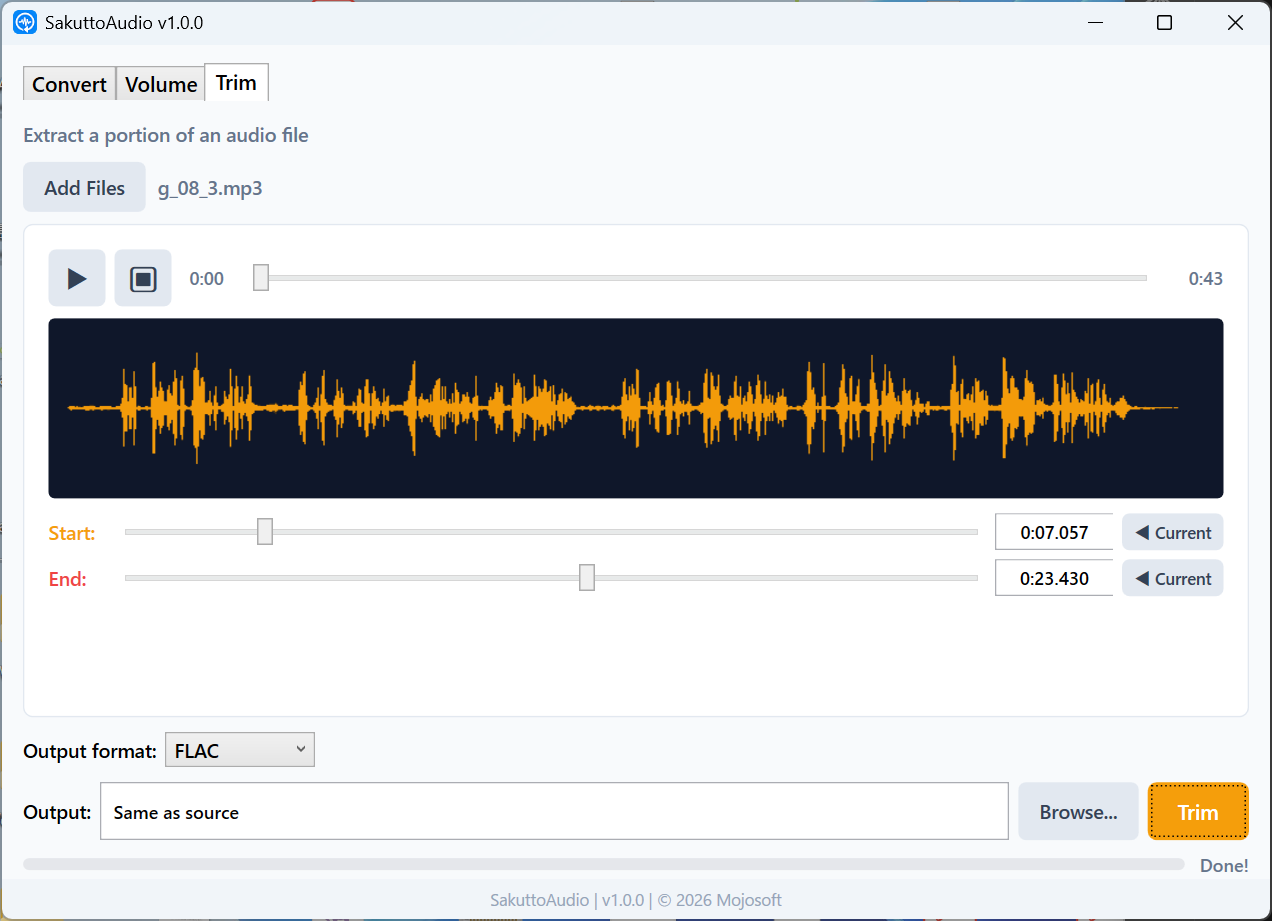Image resolution: width=1272 pixels, height=921 pixels.
Task: Select FLAC format from the combo box
Action: coord(239,749)
